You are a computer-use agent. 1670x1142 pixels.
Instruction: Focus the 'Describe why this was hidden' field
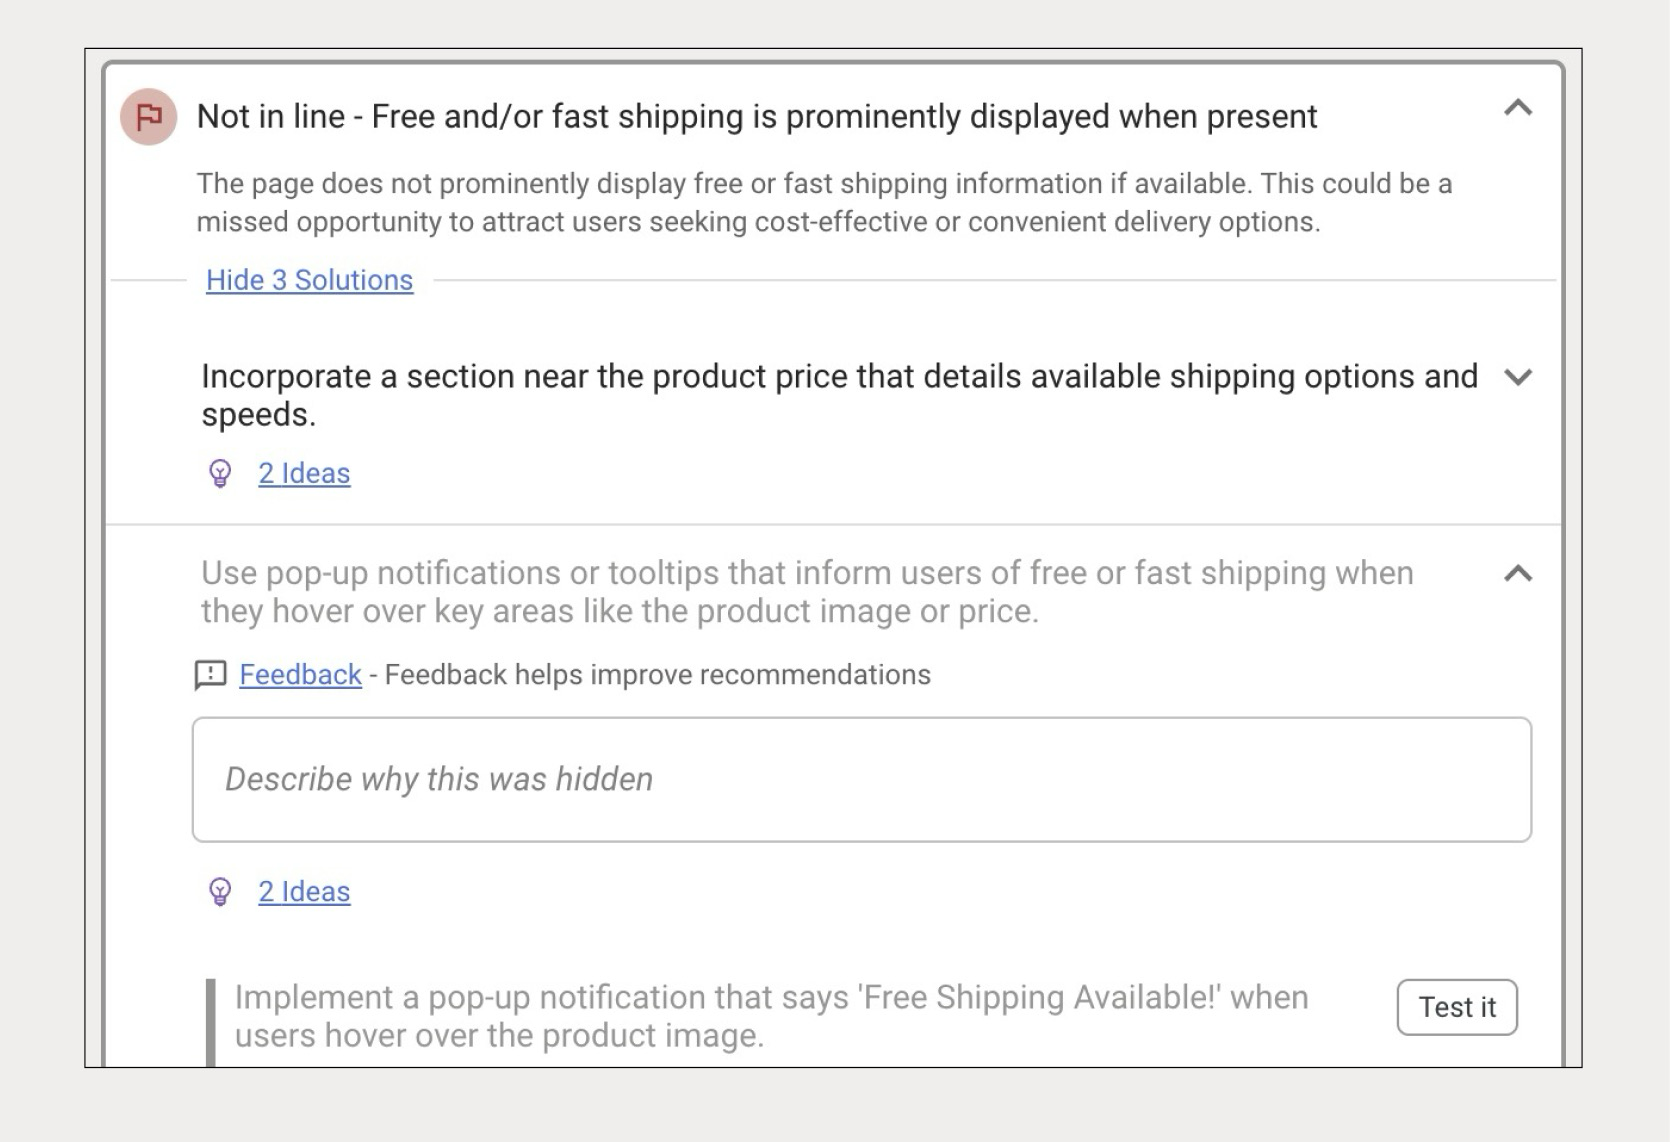coord(861,779)
